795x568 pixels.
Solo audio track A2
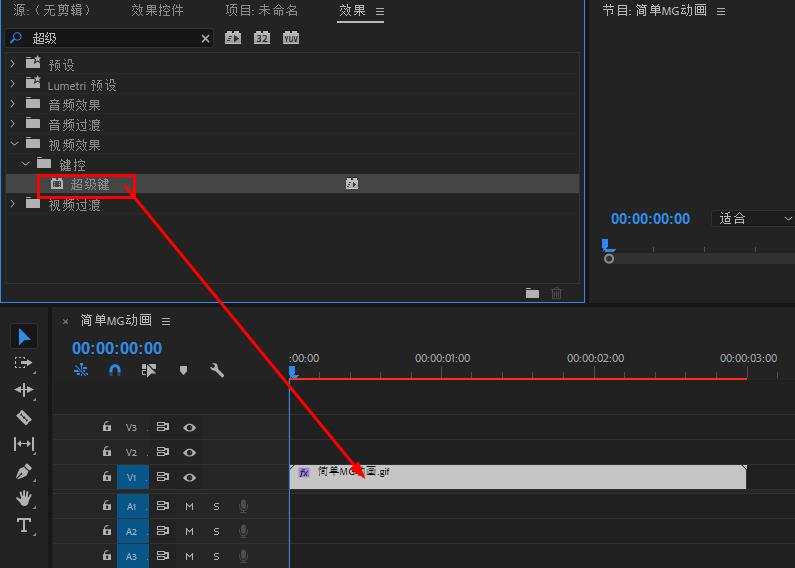pyautogui.click(x=216, y=531)
